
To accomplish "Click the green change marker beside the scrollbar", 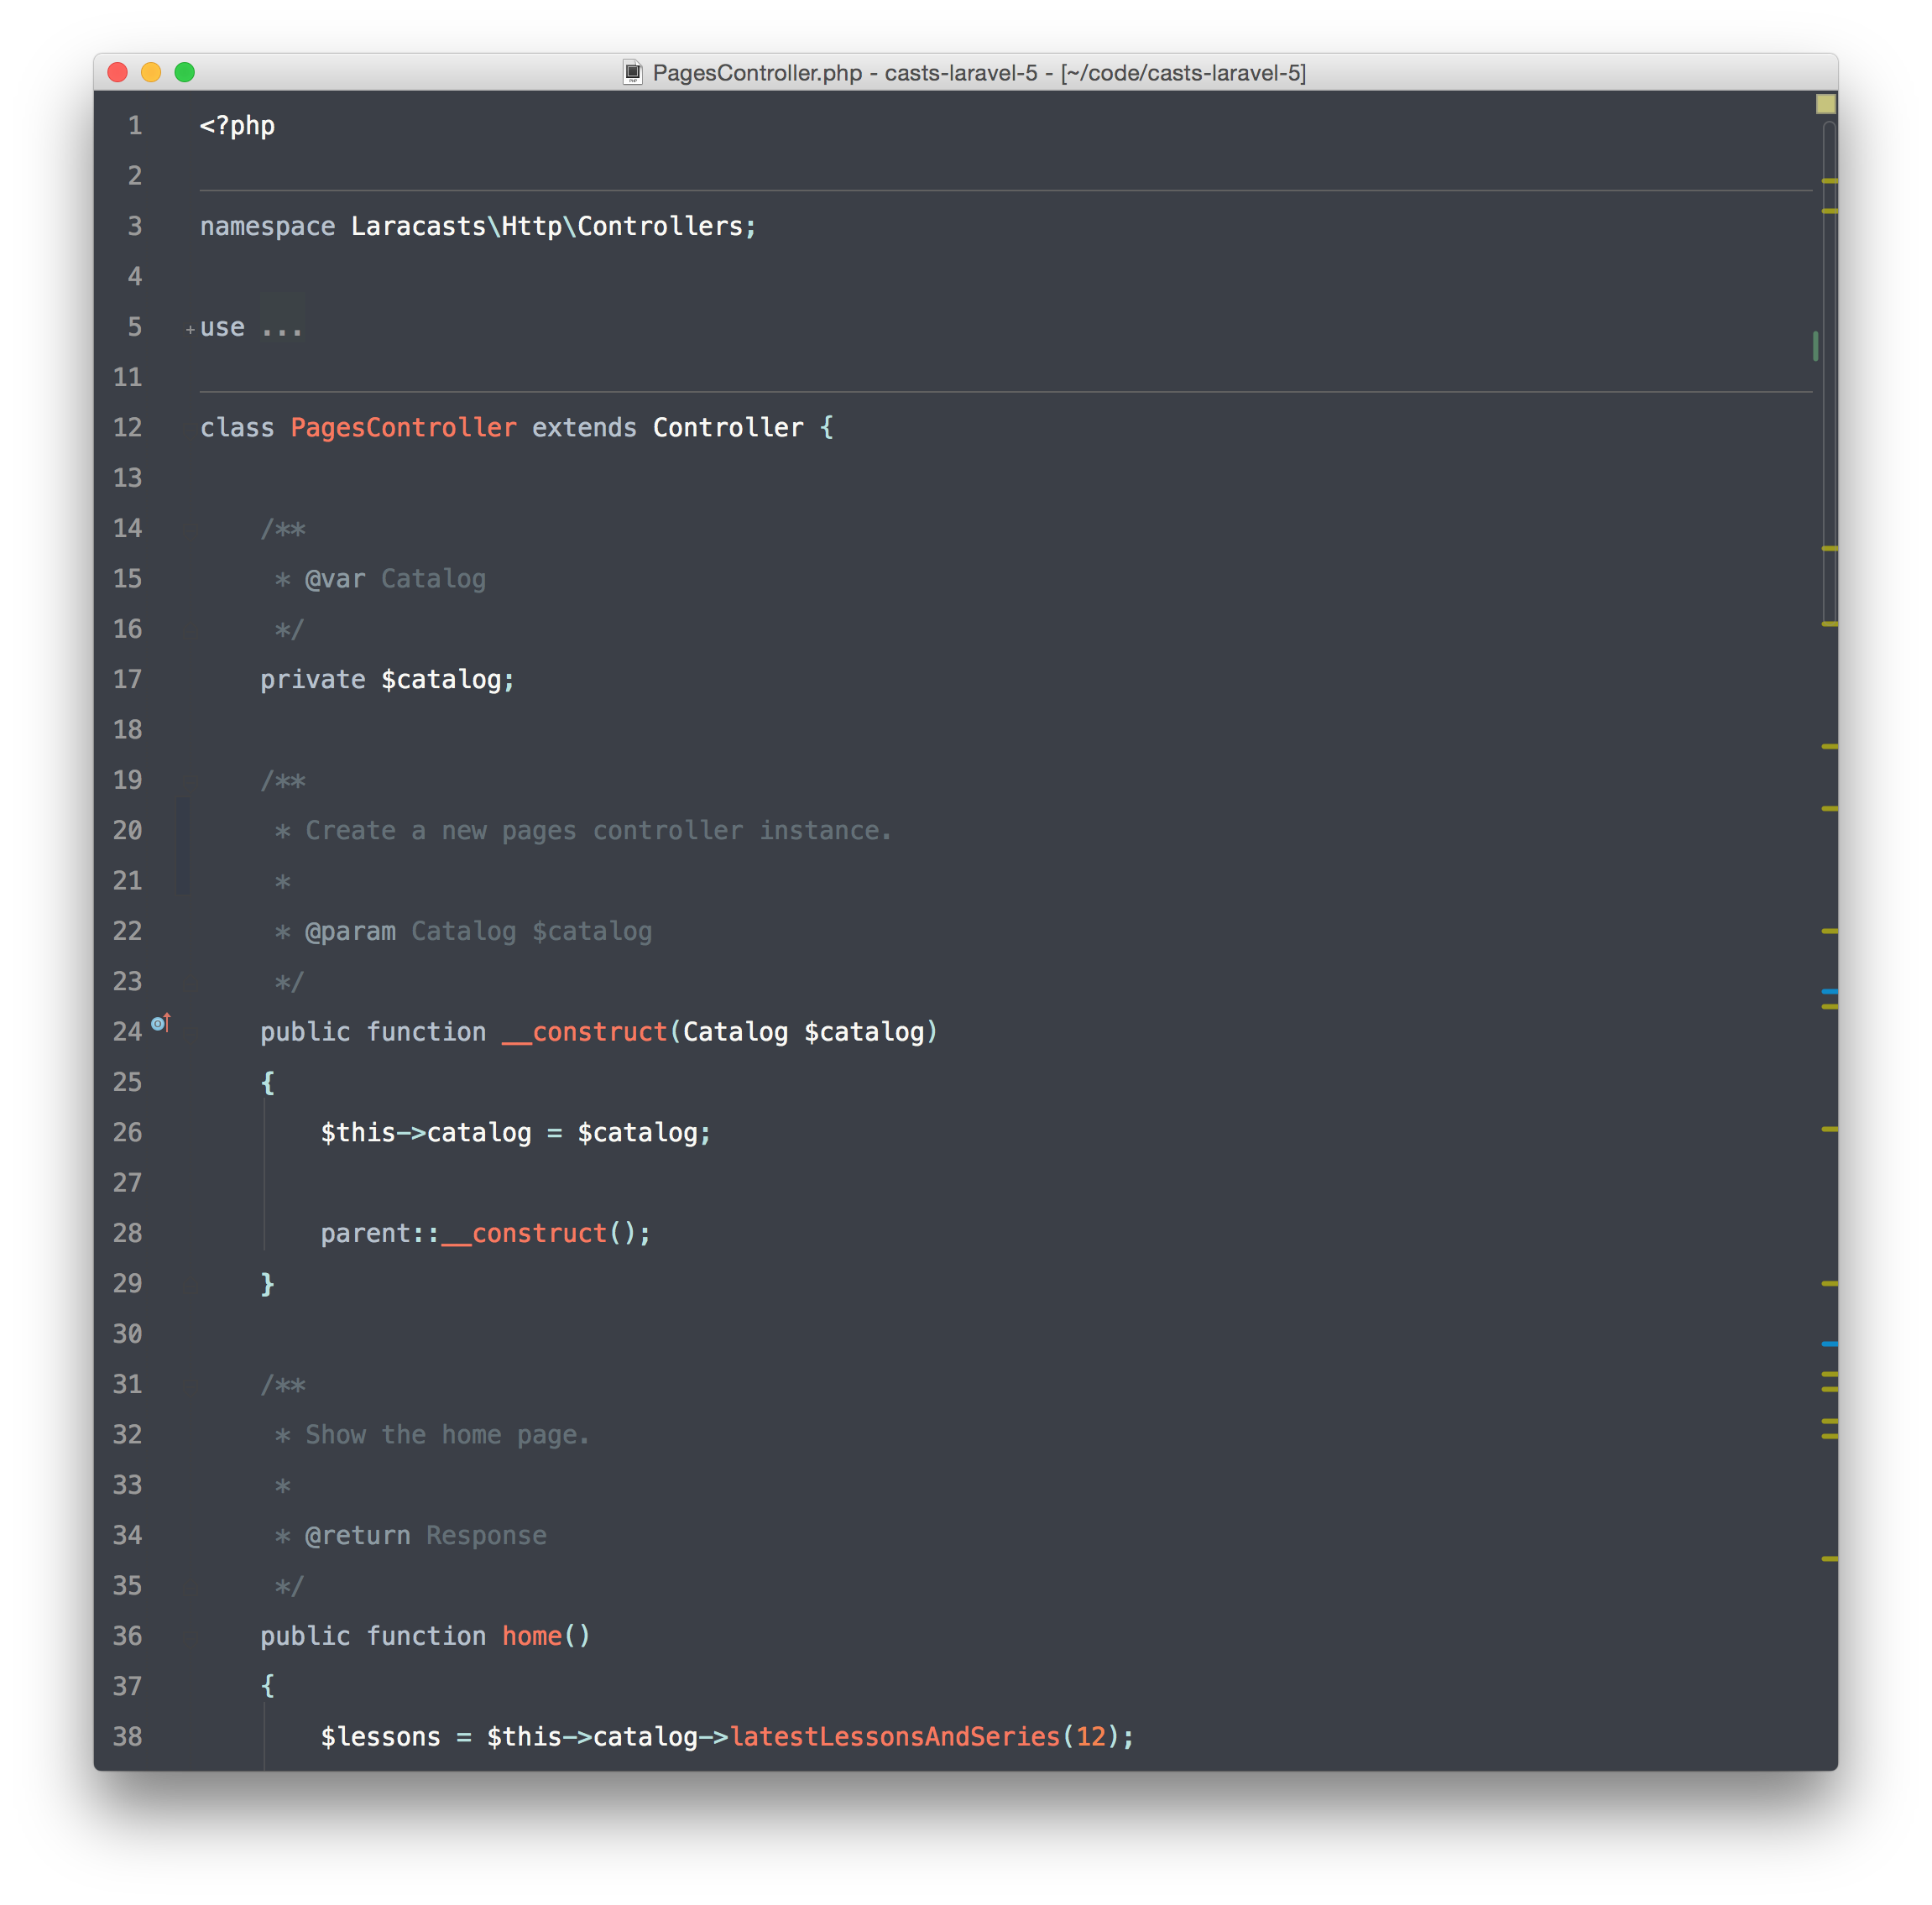I will [1815, 346].
